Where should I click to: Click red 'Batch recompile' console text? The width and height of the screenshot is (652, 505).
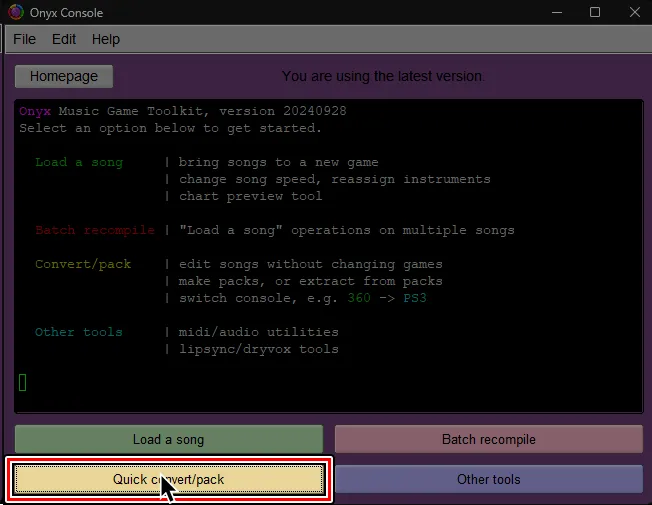pyautogui.click(x=95, y=230)
